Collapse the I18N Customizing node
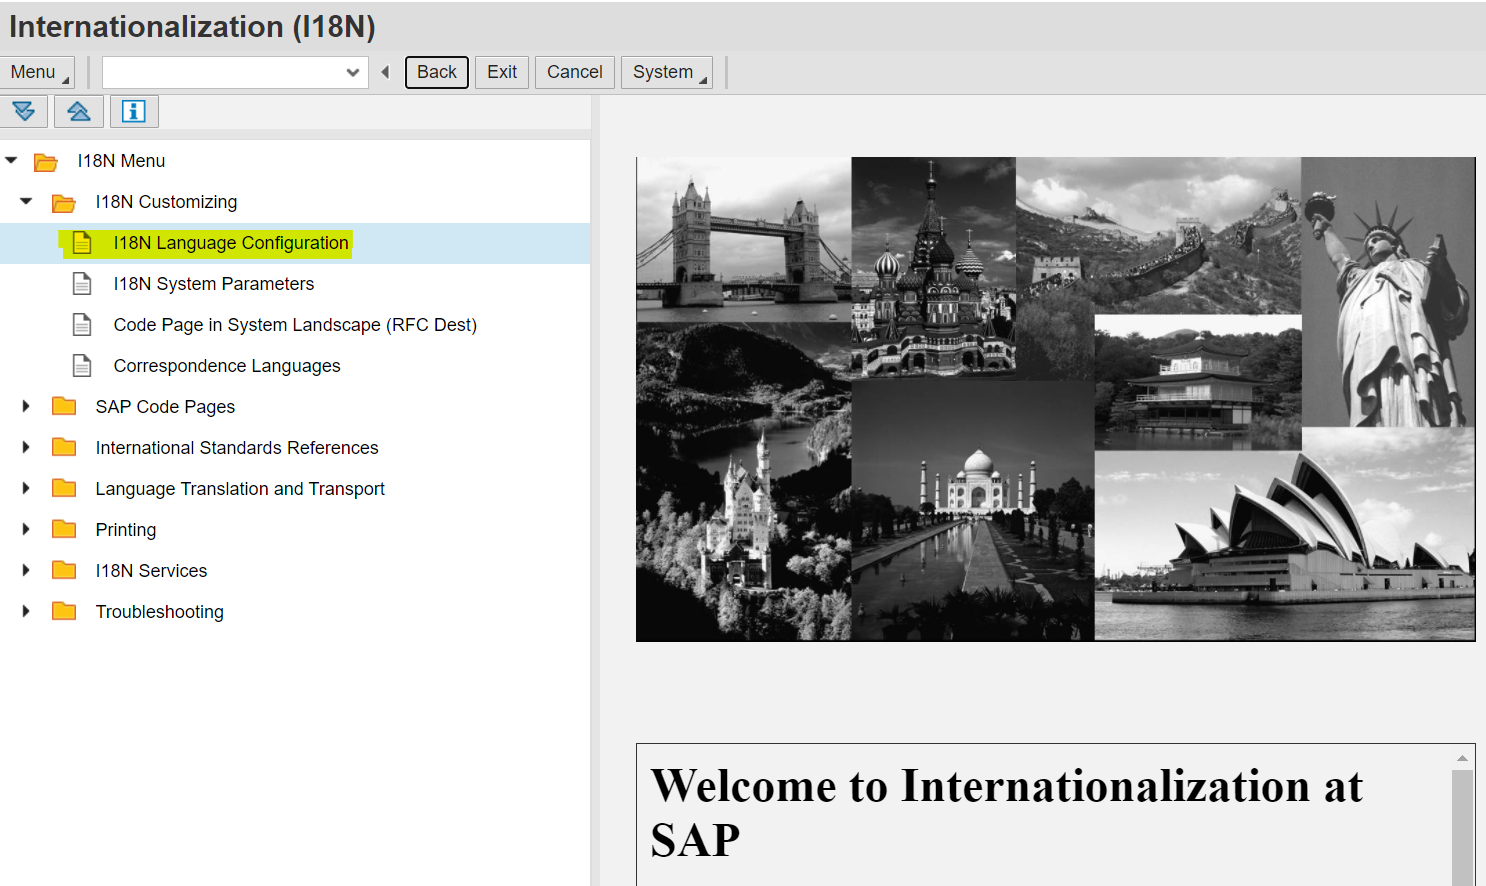 coord(24,201)
